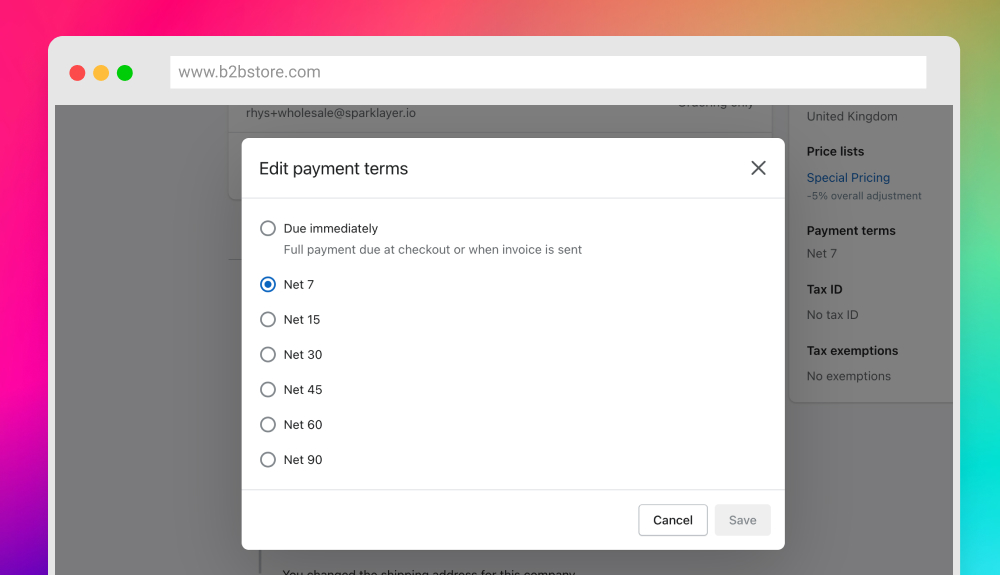Click the green maximize window dot
Viewport: 1000px width, 575px height.
tap(125, 73)
